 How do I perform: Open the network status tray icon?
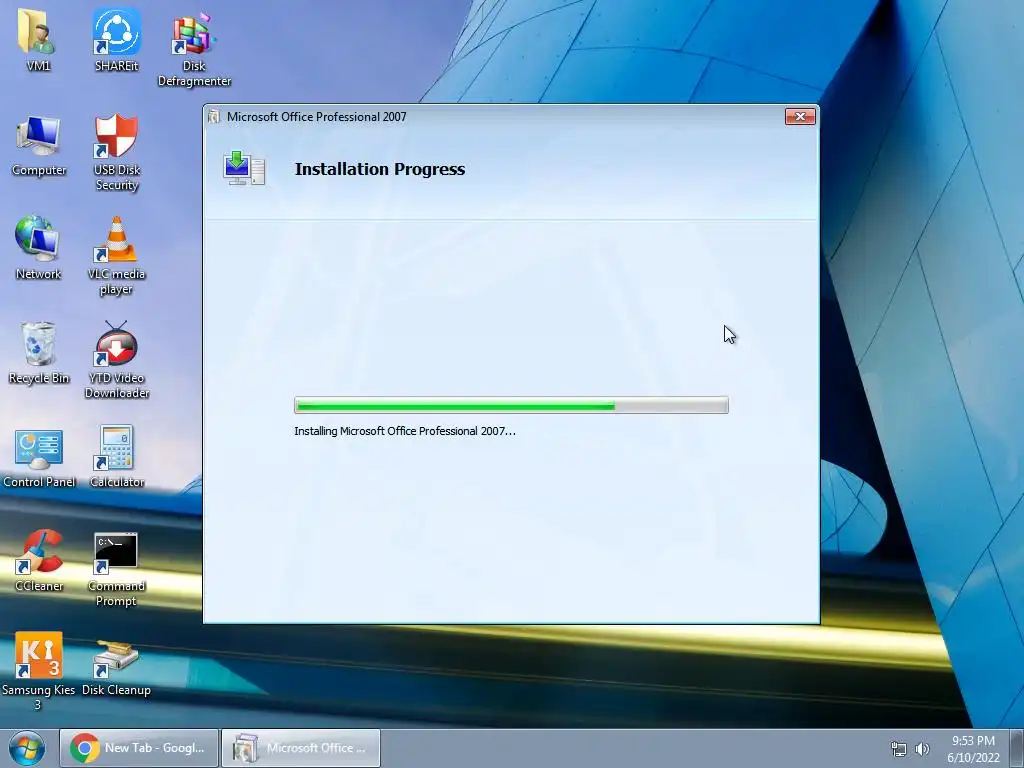899,749
